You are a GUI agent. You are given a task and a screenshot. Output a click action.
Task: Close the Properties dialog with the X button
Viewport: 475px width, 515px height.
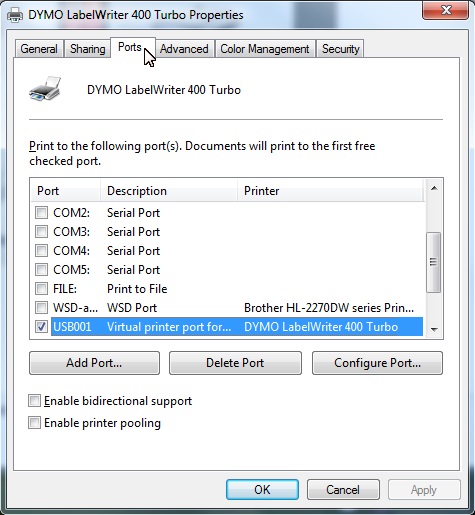(x=445, y=11)
